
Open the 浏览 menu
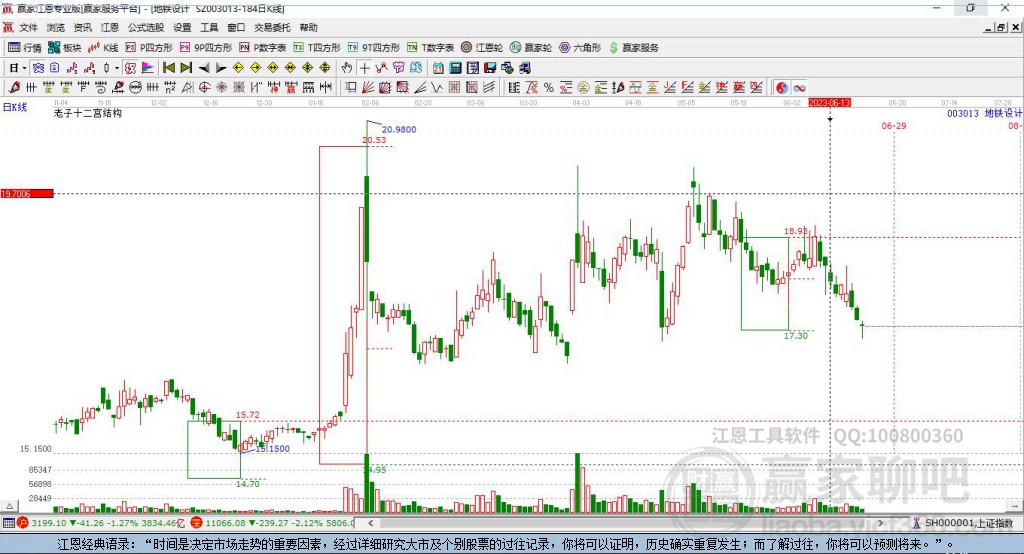click(56, 27)
